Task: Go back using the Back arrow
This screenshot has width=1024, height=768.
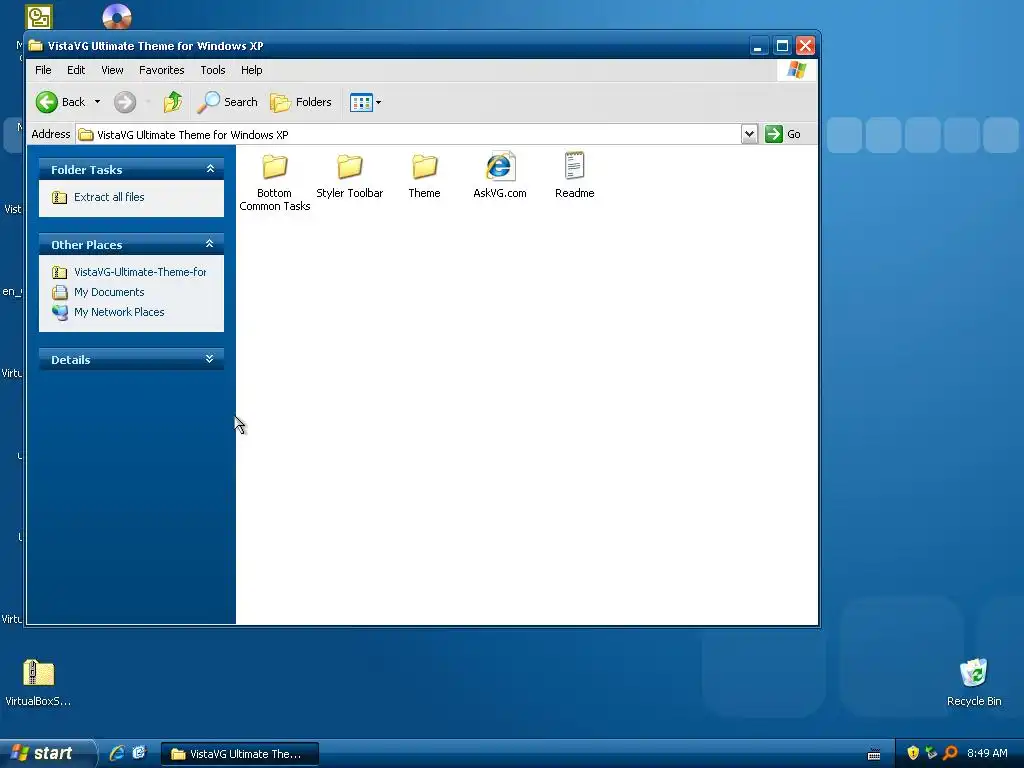Action: (x=61, y=102)
